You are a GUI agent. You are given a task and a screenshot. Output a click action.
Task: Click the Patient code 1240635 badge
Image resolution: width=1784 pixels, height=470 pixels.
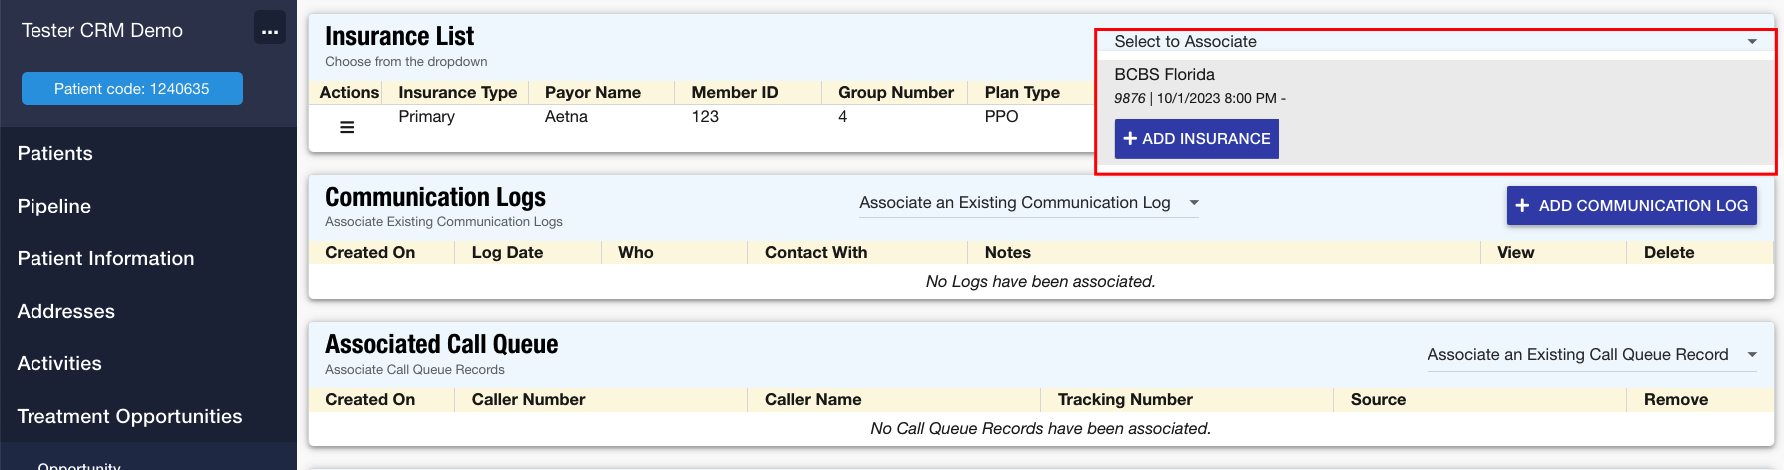132,89
